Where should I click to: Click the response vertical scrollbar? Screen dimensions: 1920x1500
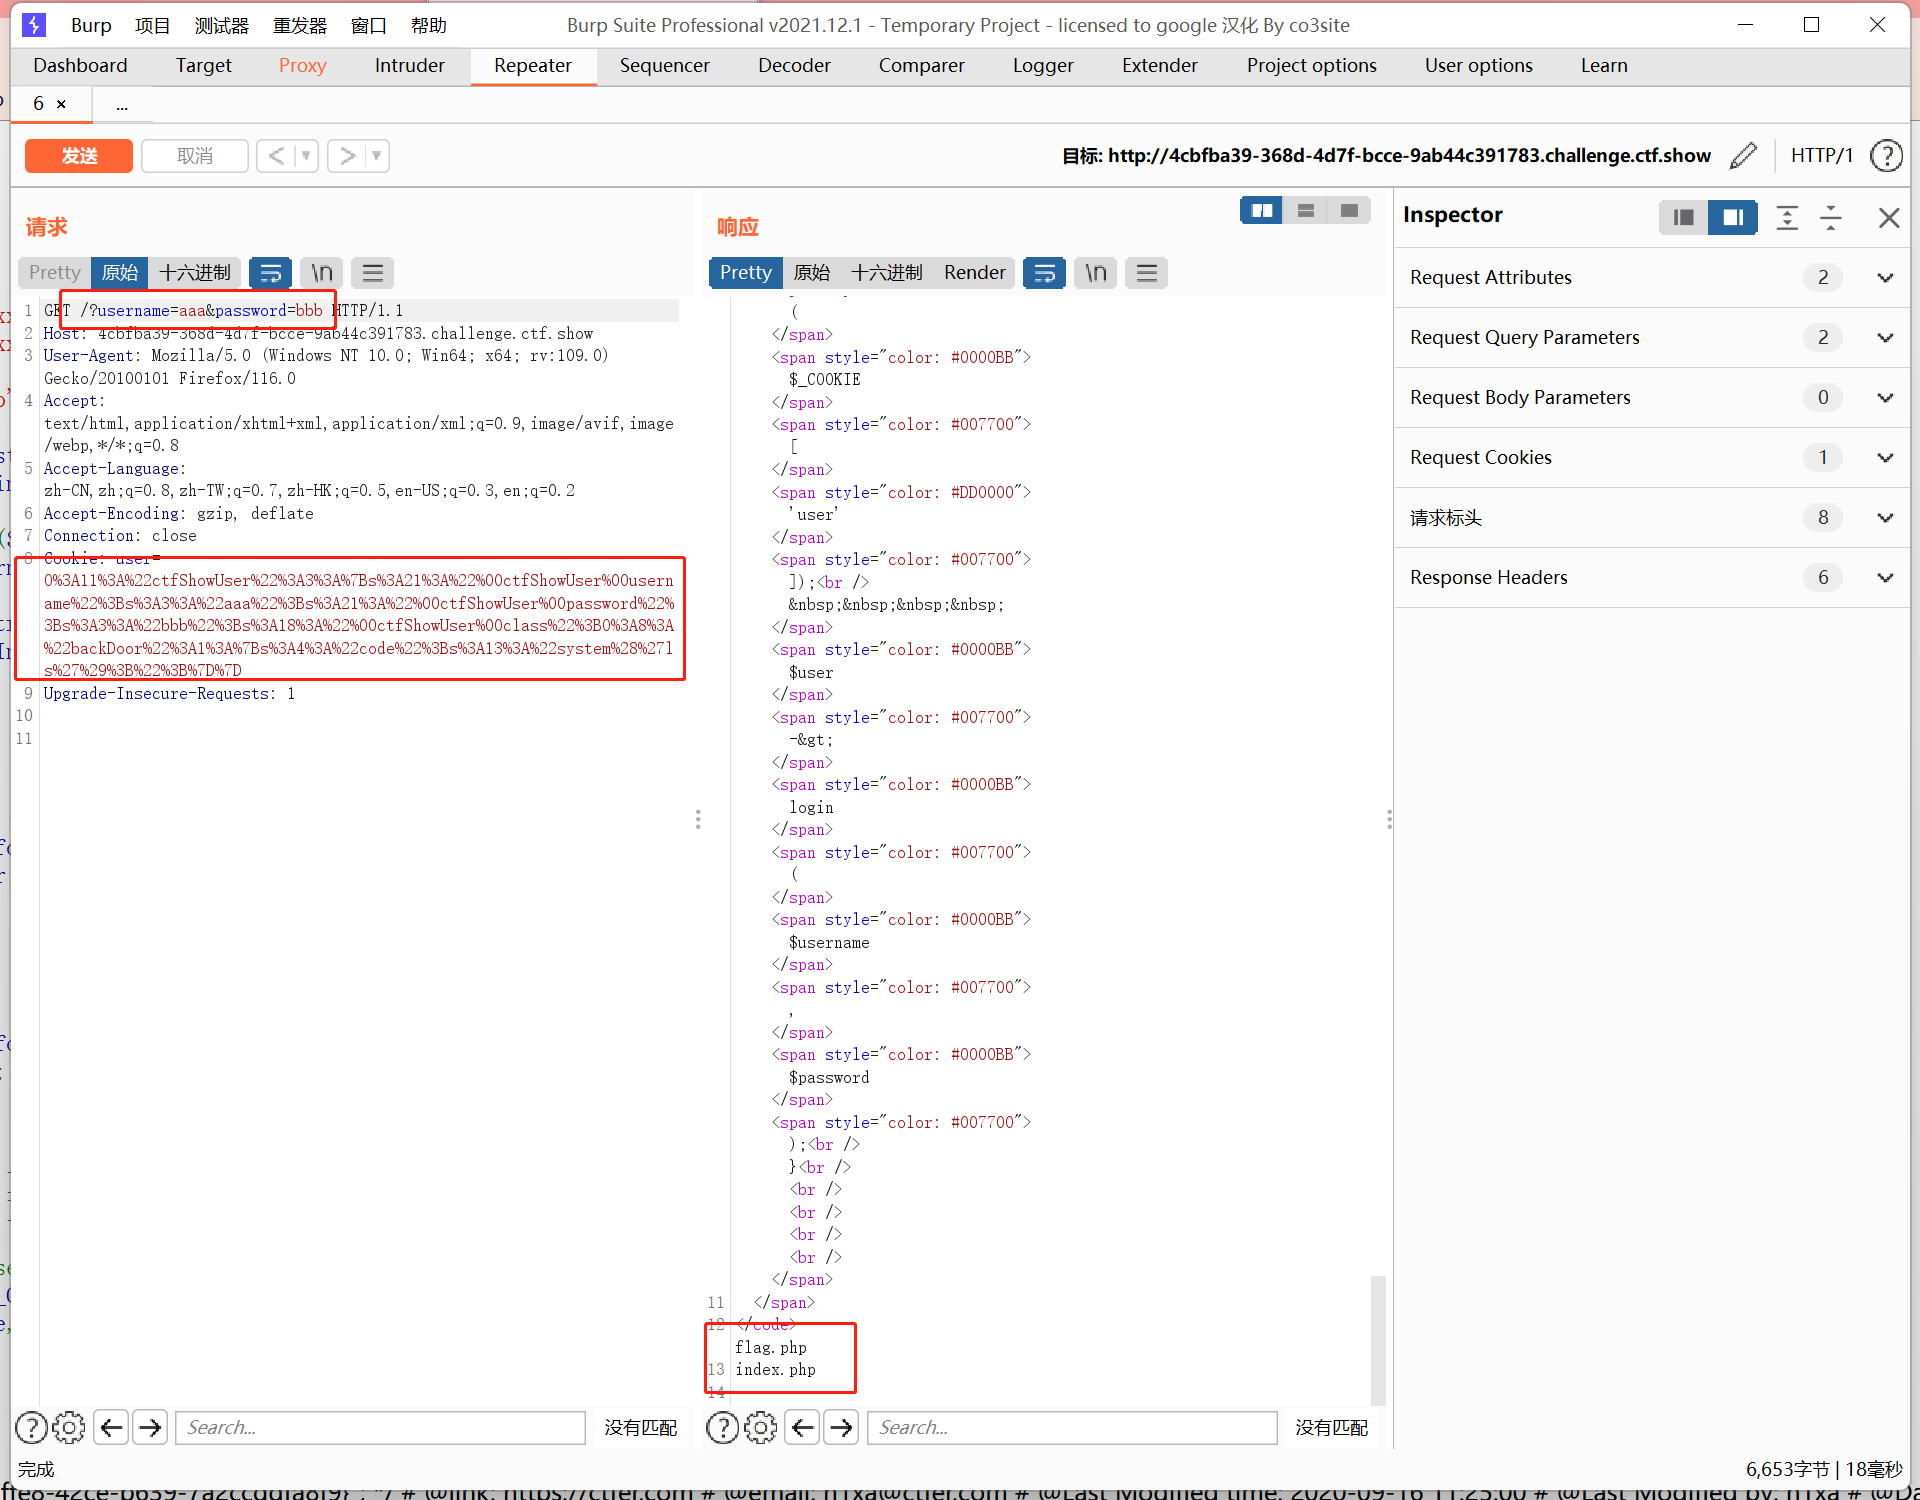click(1378, 1340)
